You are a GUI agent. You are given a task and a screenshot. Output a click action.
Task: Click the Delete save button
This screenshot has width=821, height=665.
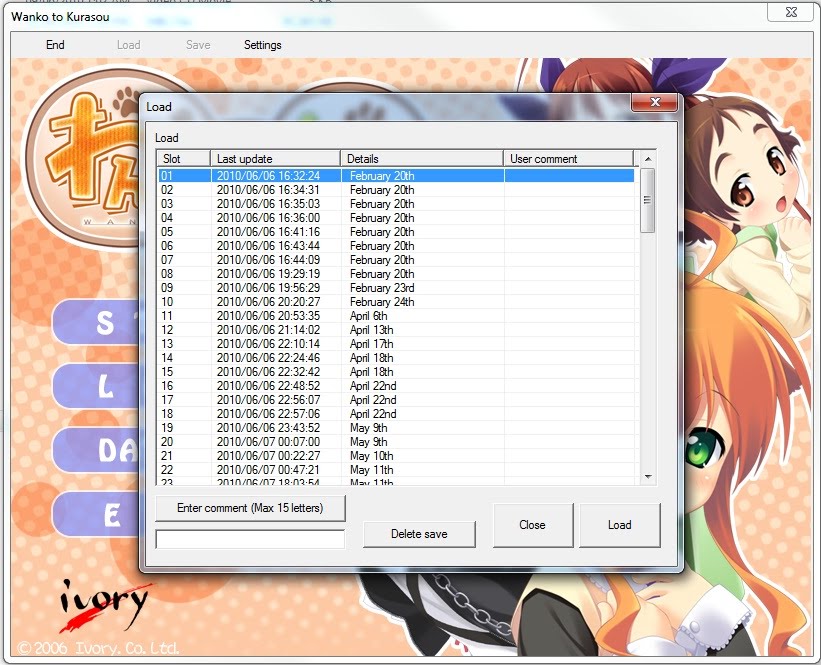tap(419, 534)
